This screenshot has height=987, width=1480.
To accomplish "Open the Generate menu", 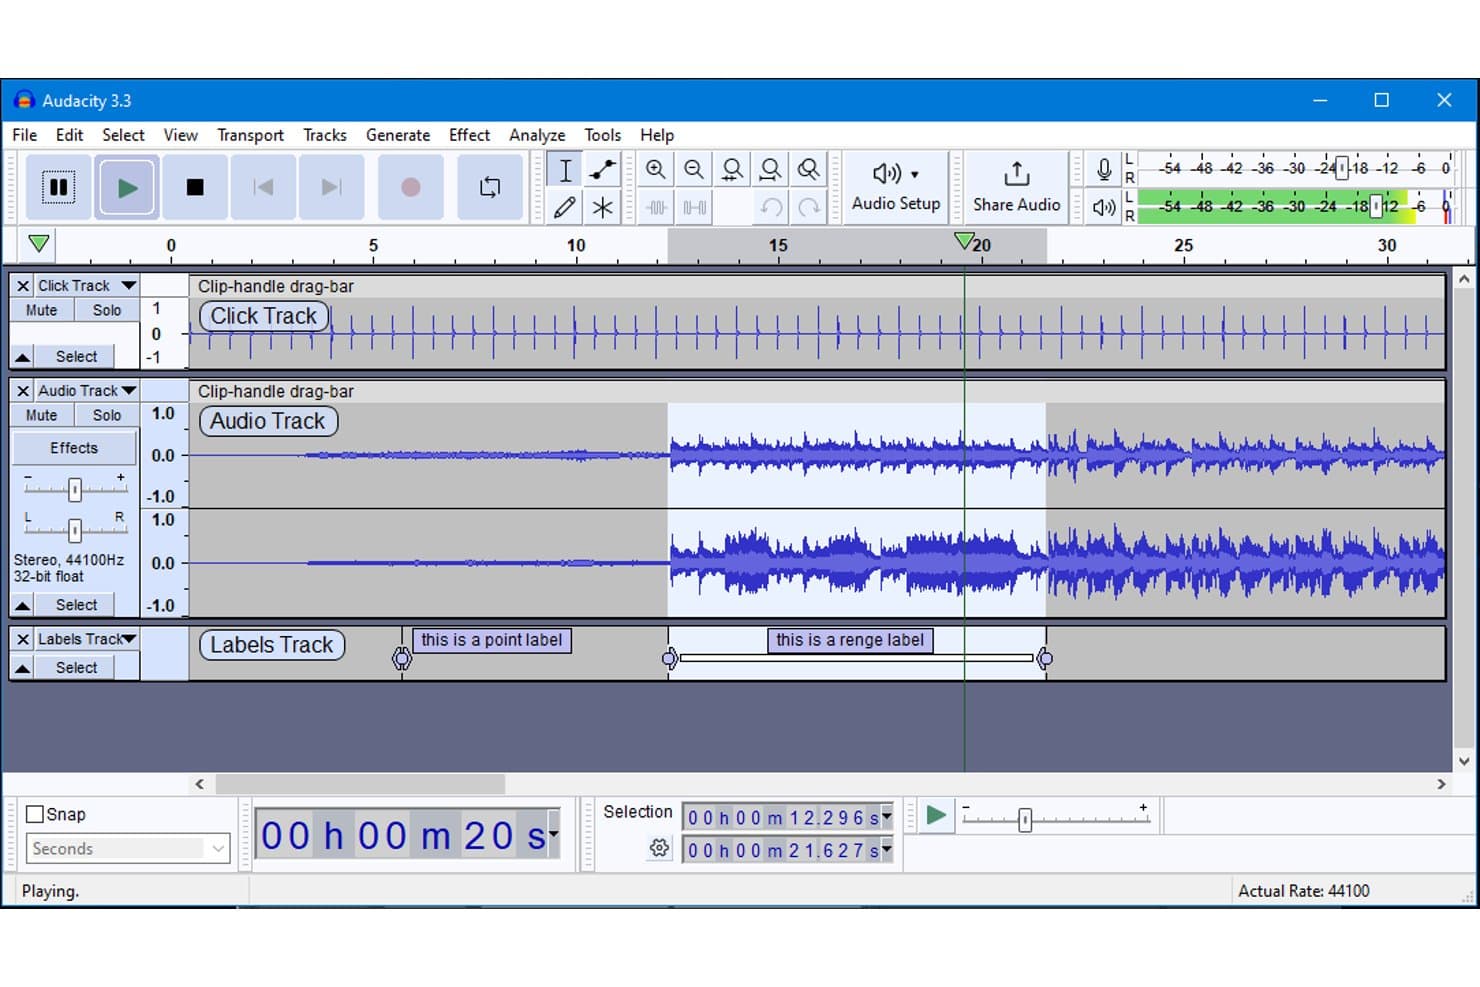I will tap(398, 135).
